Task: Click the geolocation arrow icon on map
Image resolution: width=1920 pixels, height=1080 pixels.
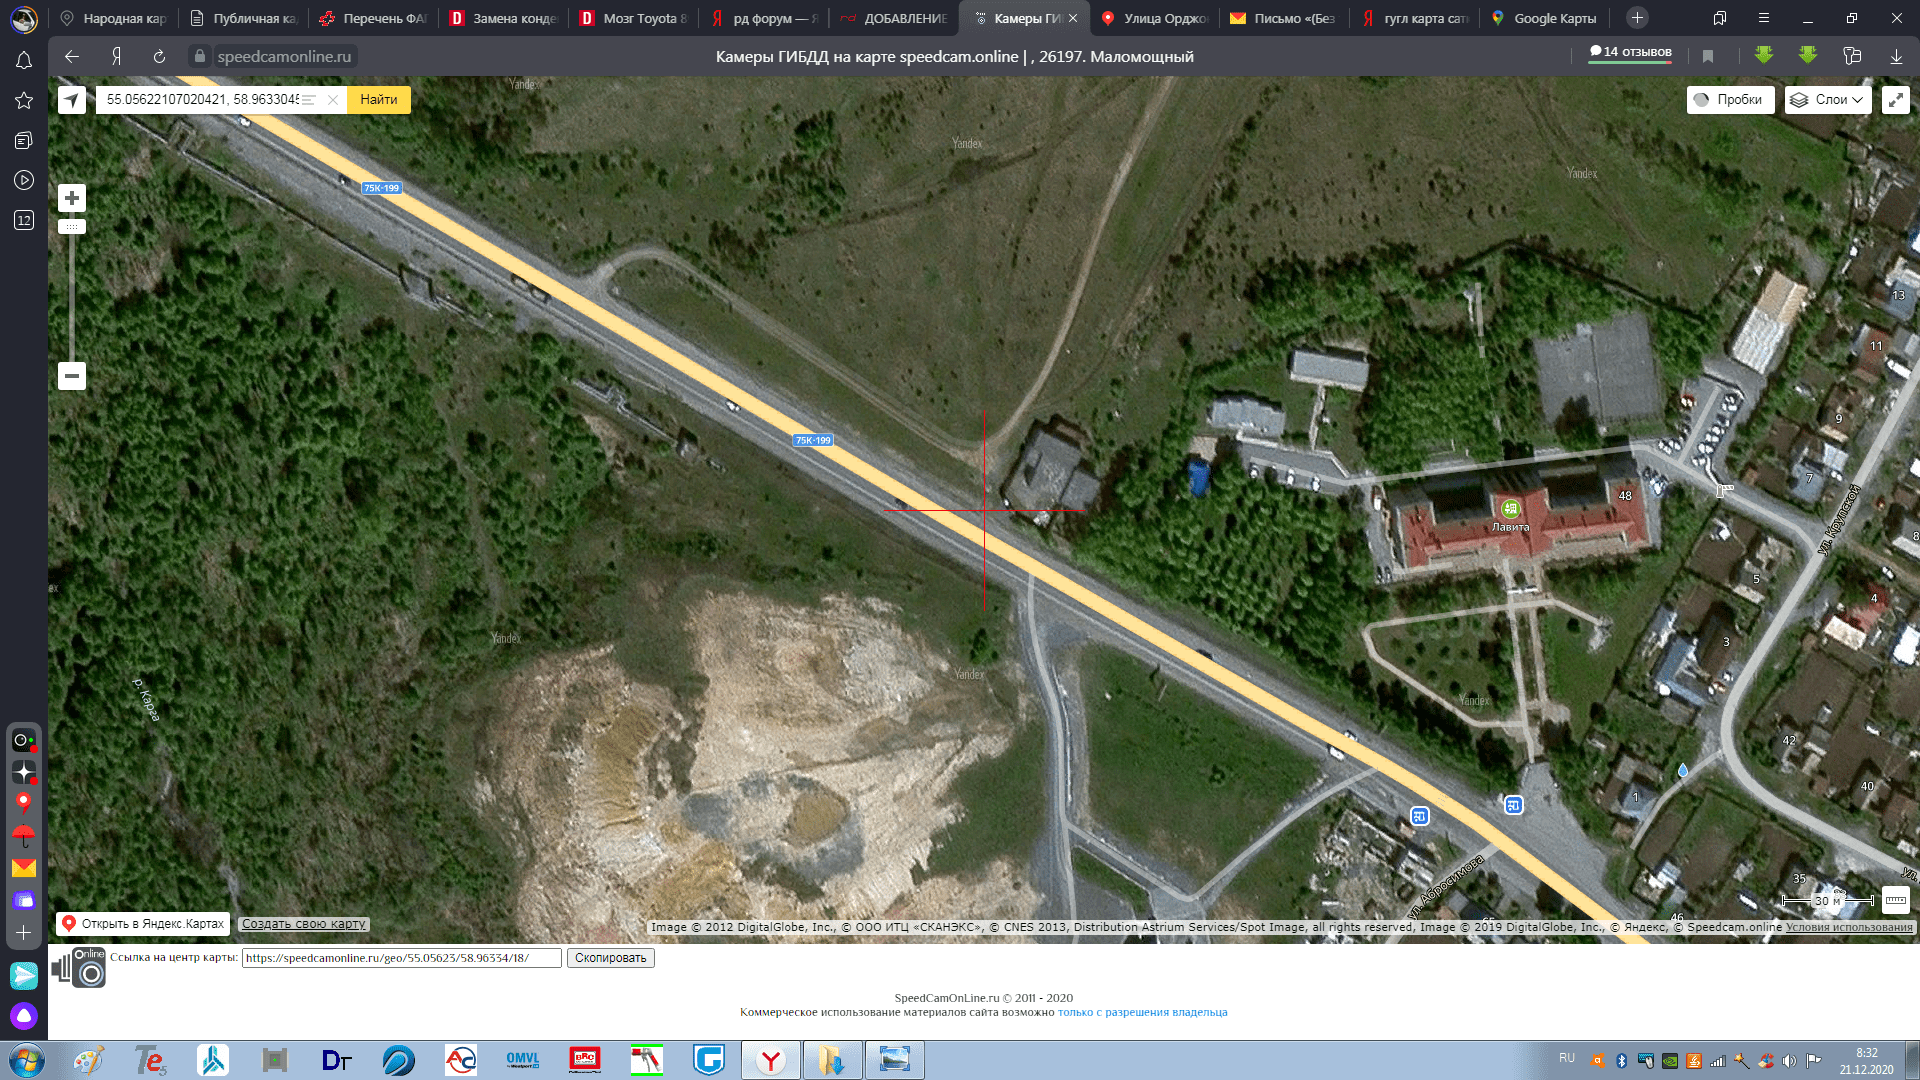Action: (x=72, y=100)
